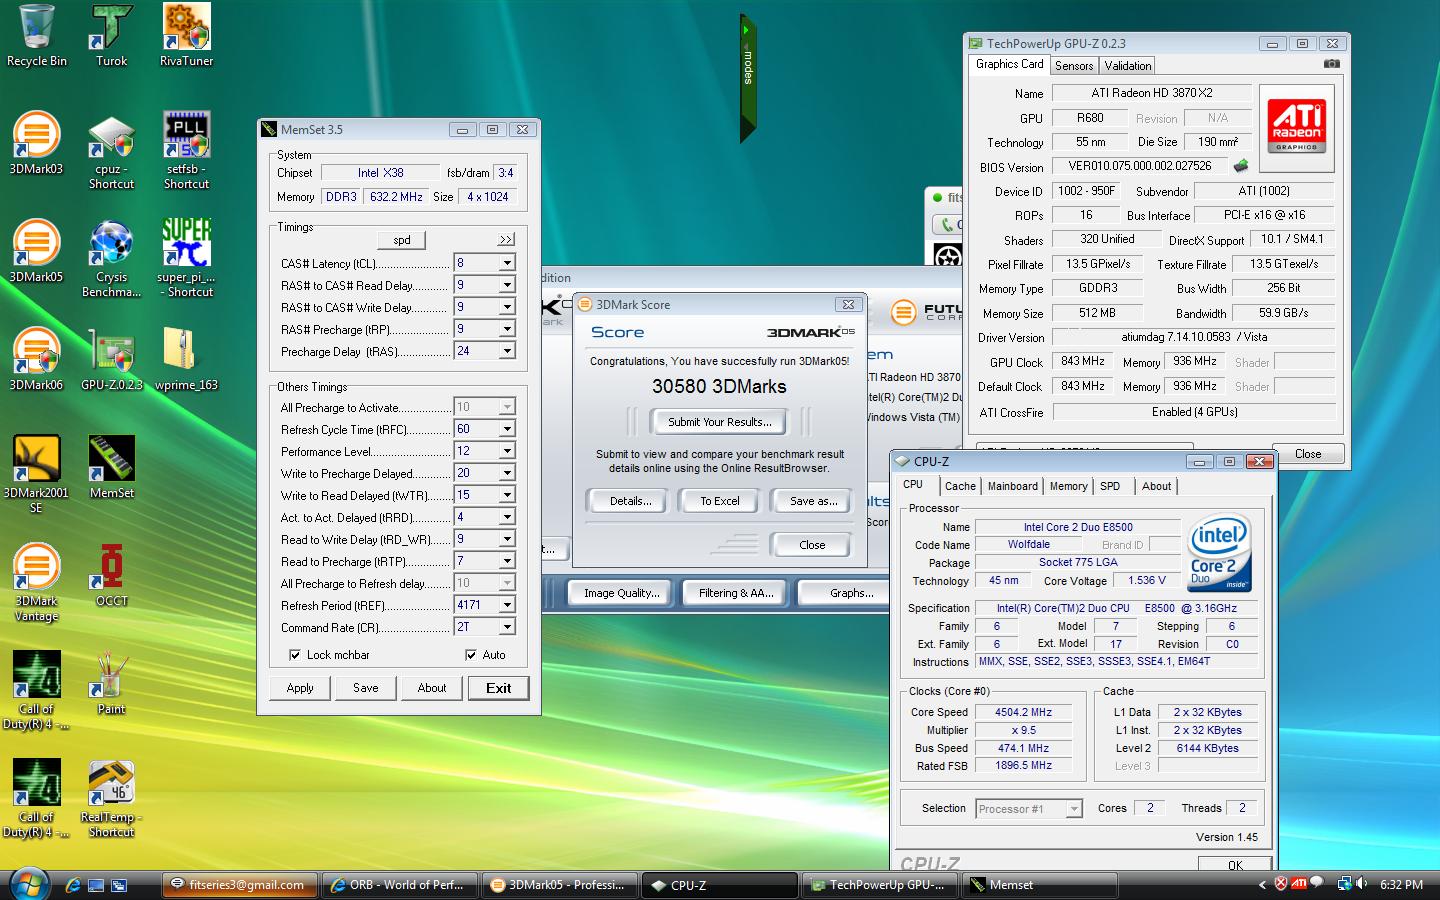Viewport: 1440px width, 900px height.
Task: Click the ORB - World of Perf taskbar item
Action: tap(400, 885)
